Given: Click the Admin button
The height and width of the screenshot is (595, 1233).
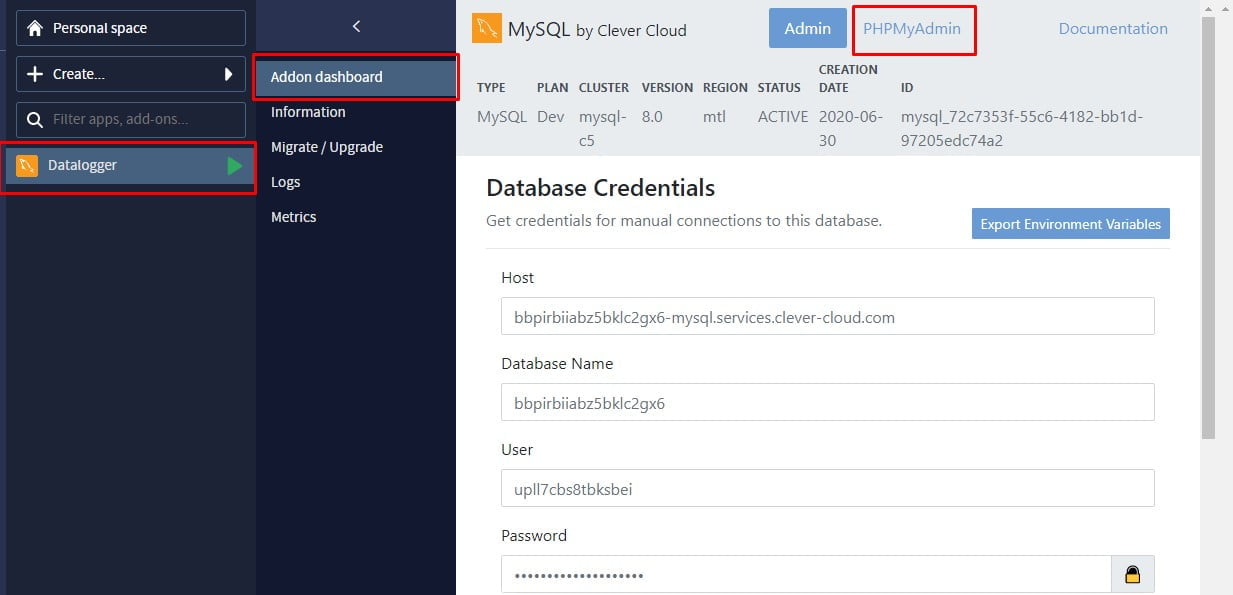Looking at the screenshot, I should pyautogui.click(x=807, y=29).
